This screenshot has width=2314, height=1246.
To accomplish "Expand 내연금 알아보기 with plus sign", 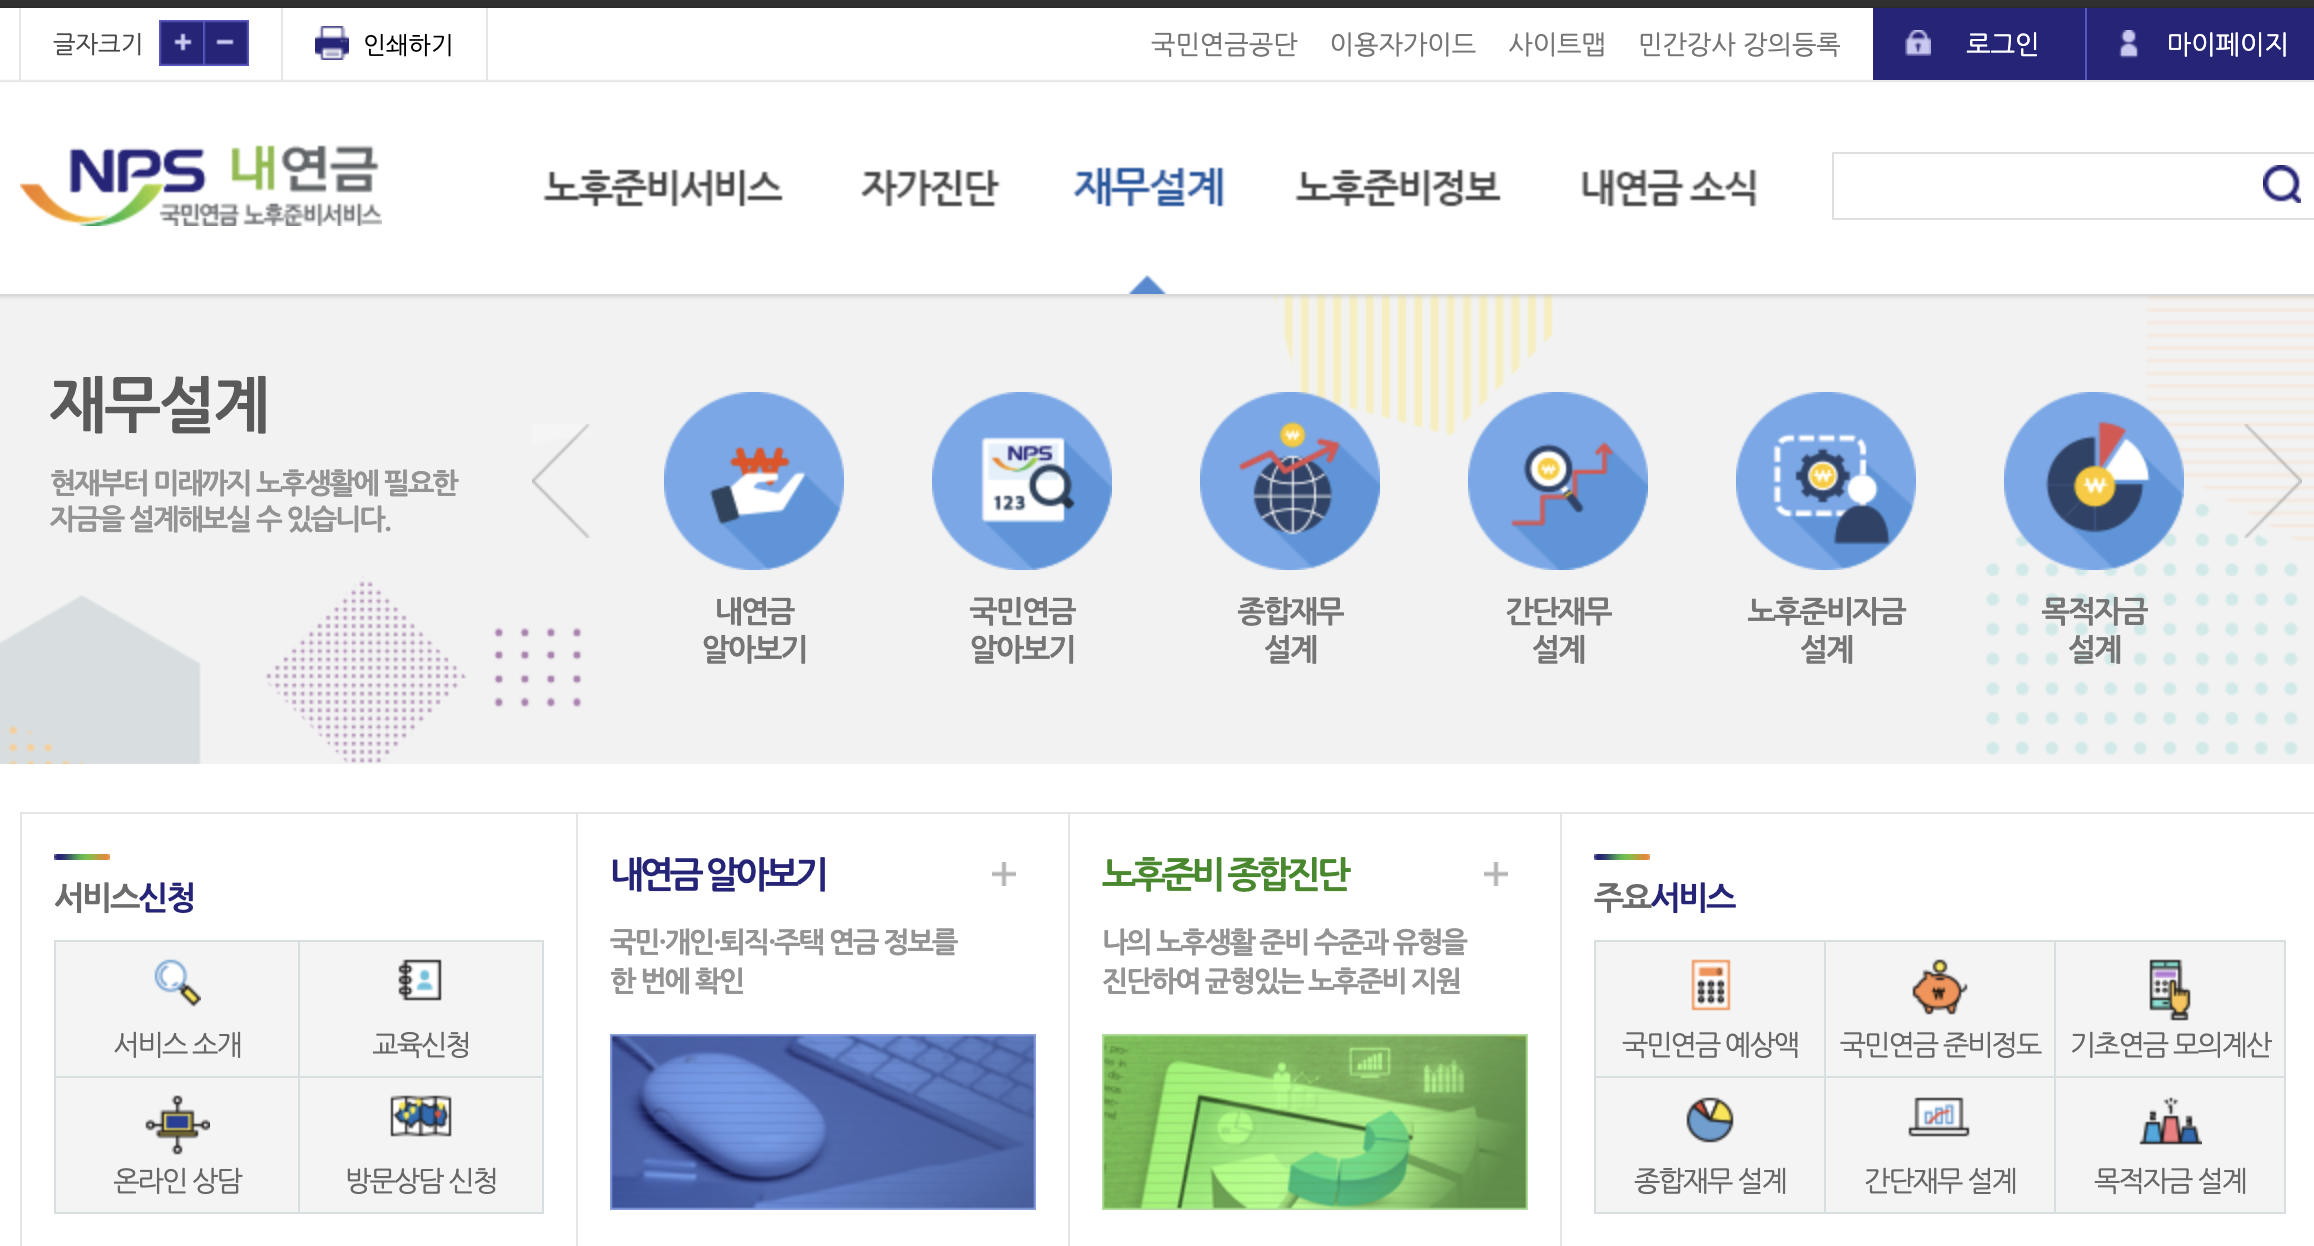I will point(1003,874).
